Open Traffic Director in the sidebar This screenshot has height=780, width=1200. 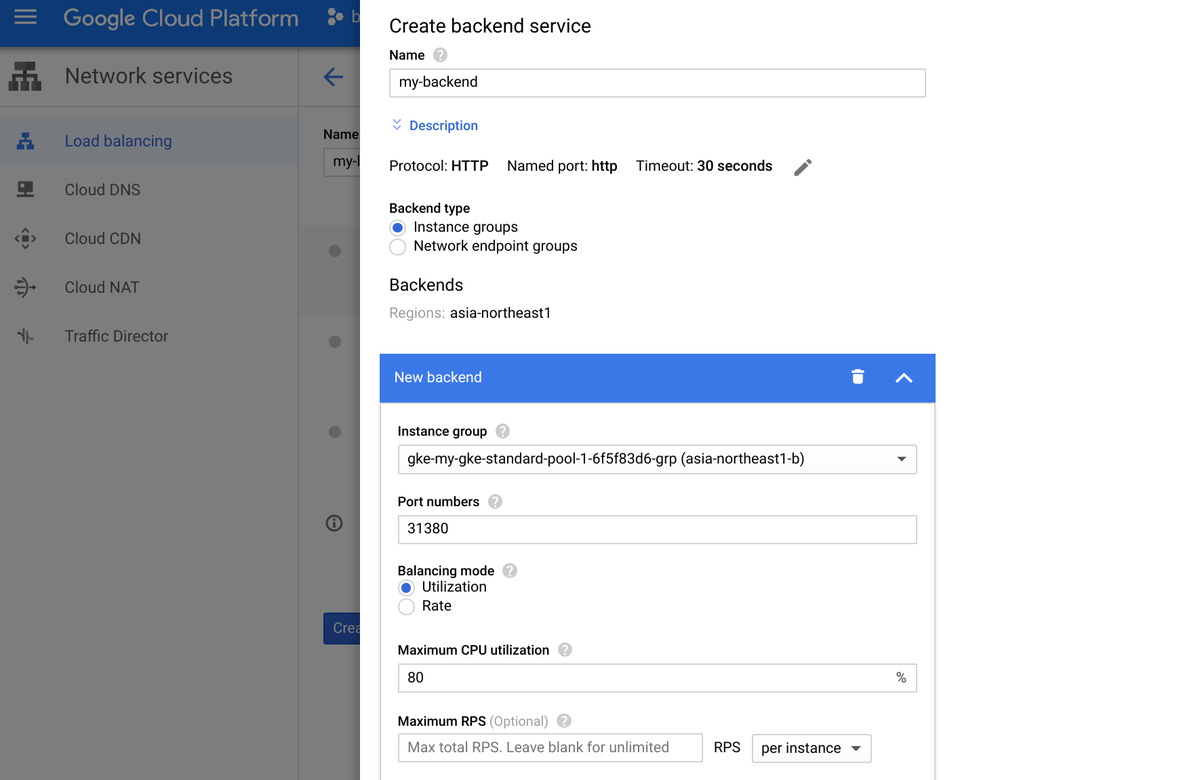pyautogui.click(x=149, y=336)
